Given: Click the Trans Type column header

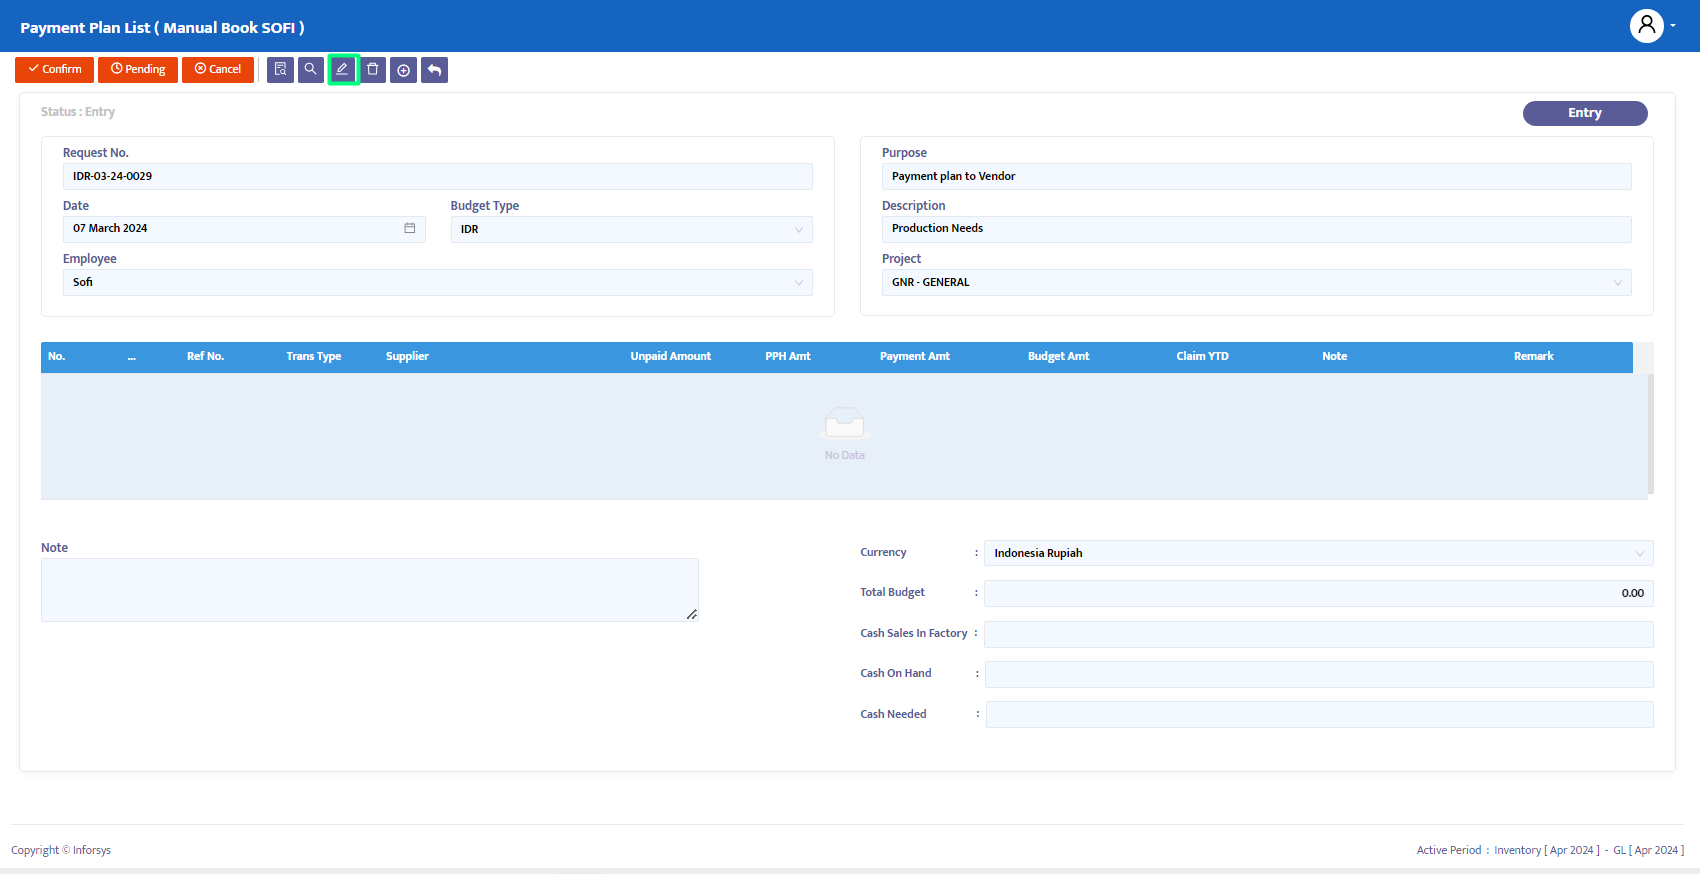Looking at the screenshot, I should [313, 356].
